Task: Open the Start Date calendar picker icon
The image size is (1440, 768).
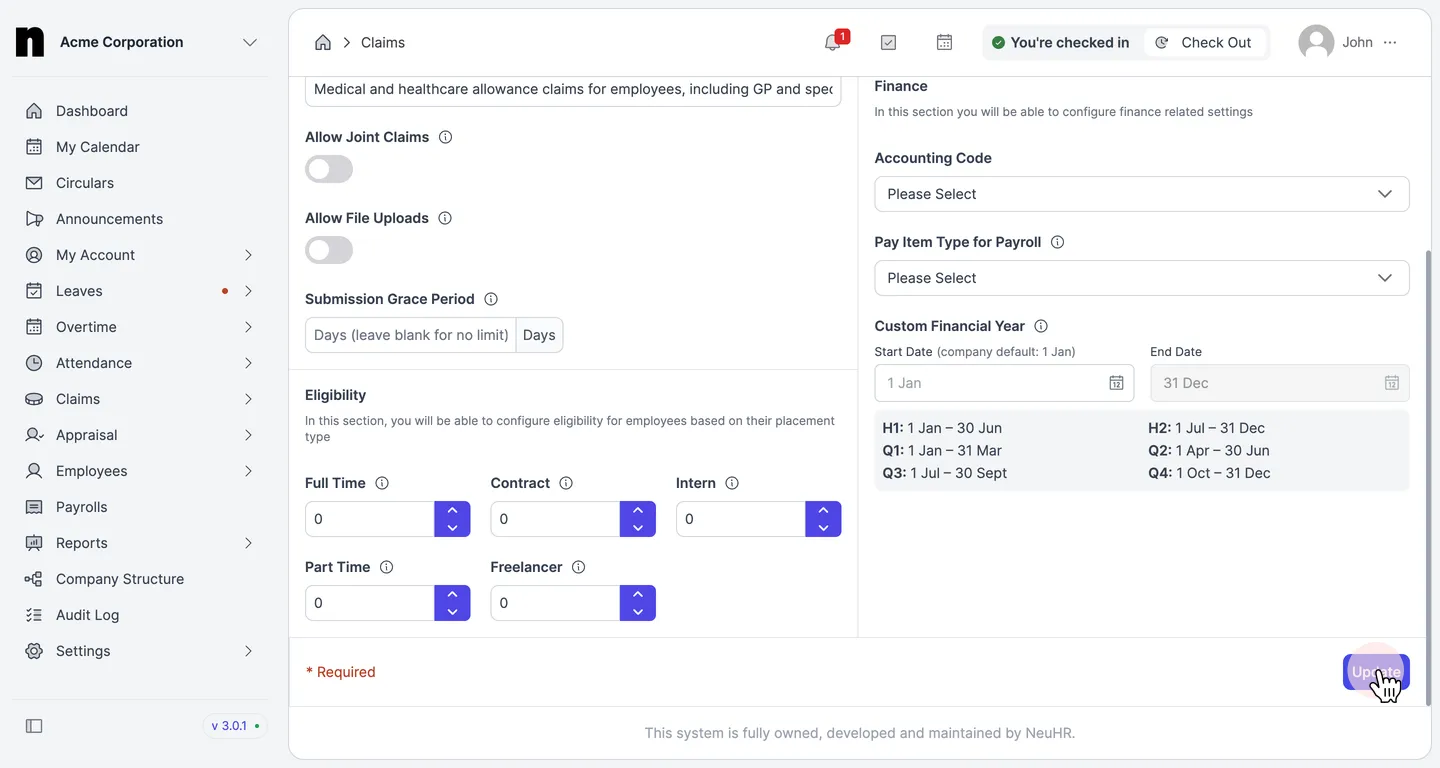Action: pos(1116,383)
